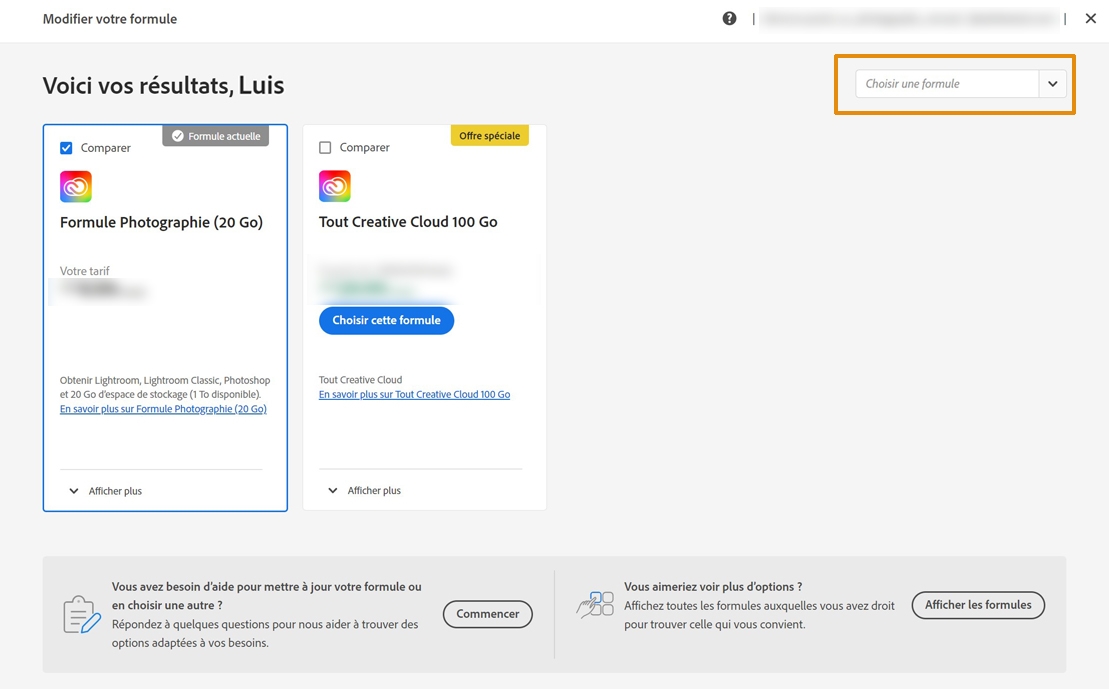Click the Creative Cloud icon on Formule Photographie card

(x=76, y=187)
